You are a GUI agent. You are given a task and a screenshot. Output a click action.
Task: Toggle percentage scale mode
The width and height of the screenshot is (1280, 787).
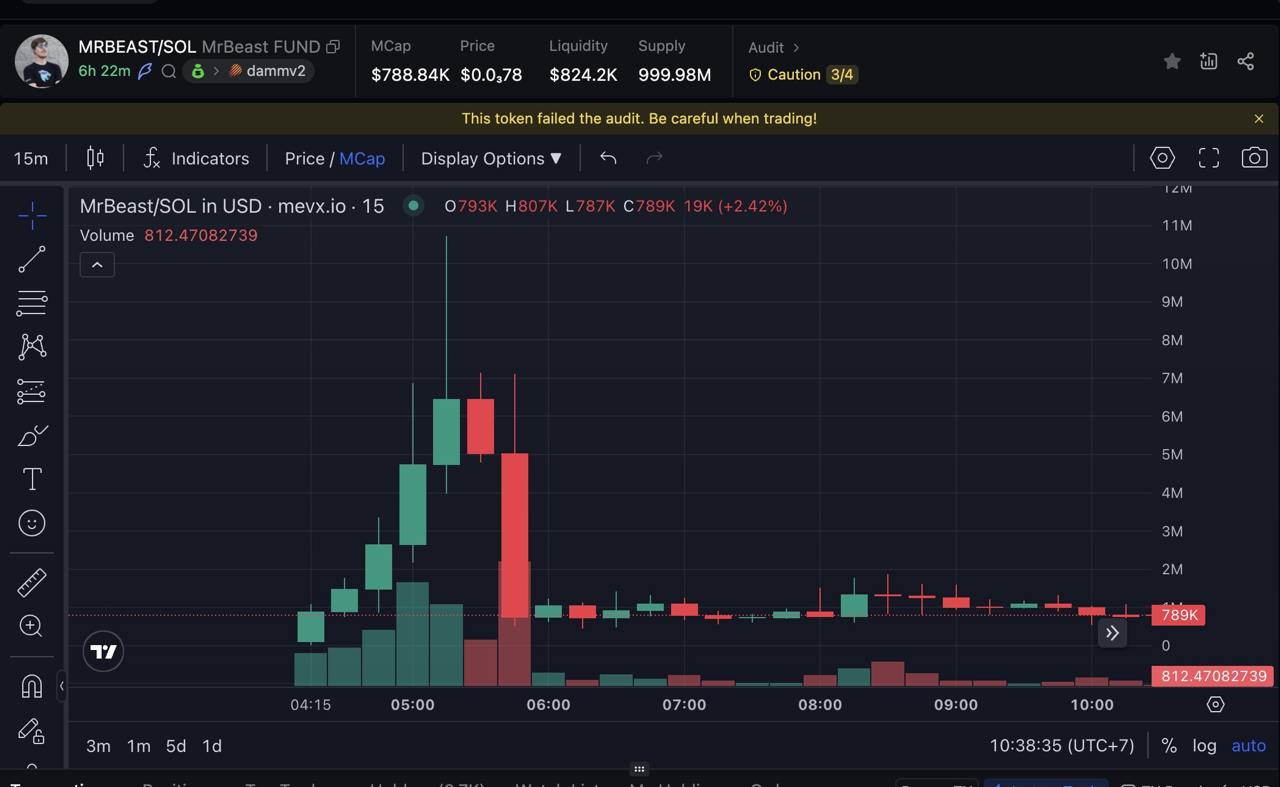tap(1168, 746)
